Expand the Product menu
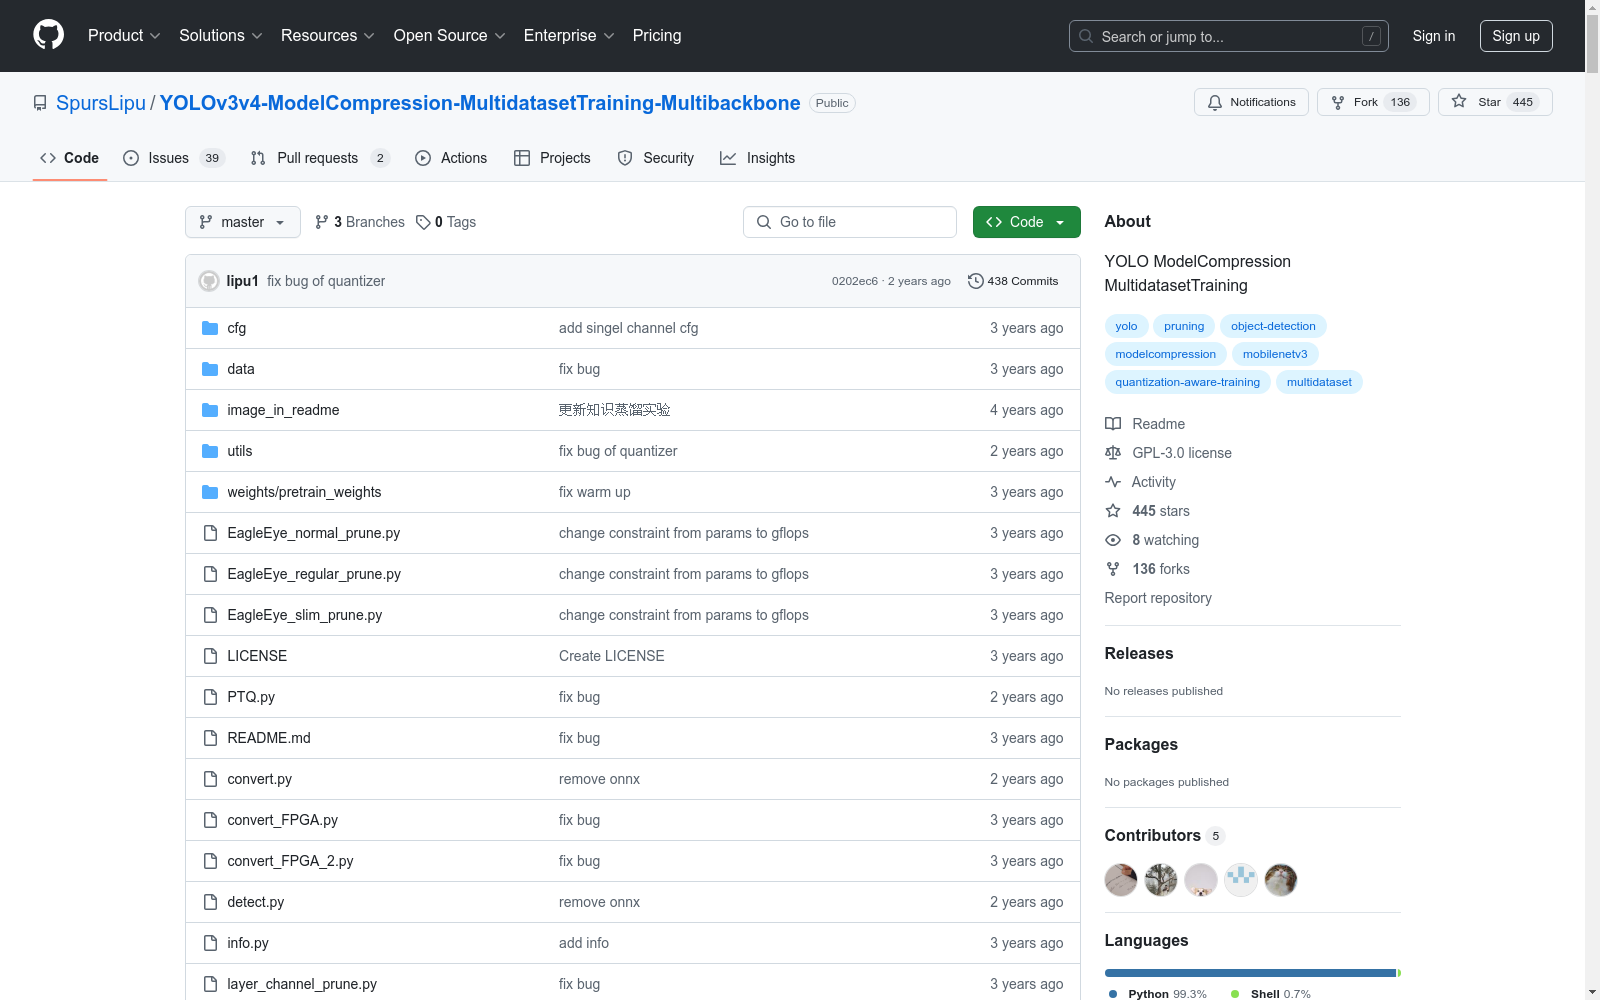Image resolution: width=1600 pixels, height=1000 pixels. pyautogui.click(x=124, y=36)
